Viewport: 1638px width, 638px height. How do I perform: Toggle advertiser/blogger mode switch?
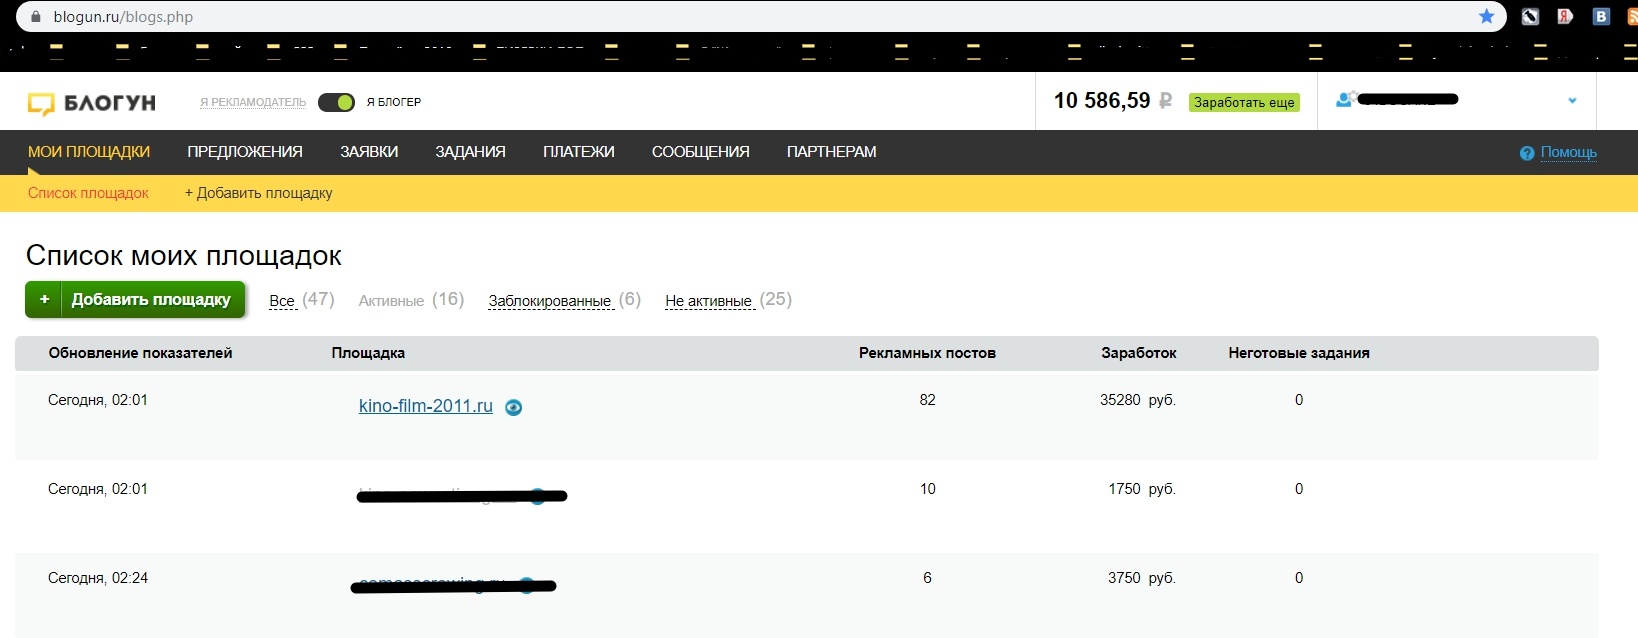point(336,102)
